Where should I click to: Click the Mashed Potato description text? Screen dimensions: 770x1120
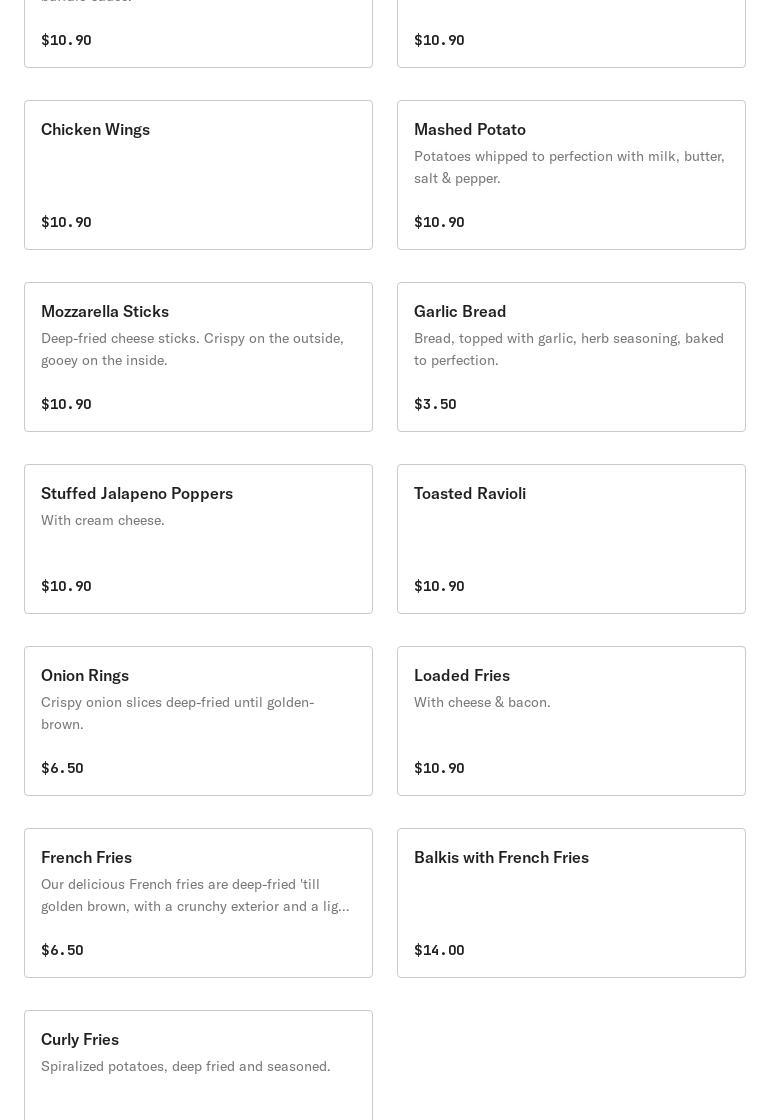[569, 167]
